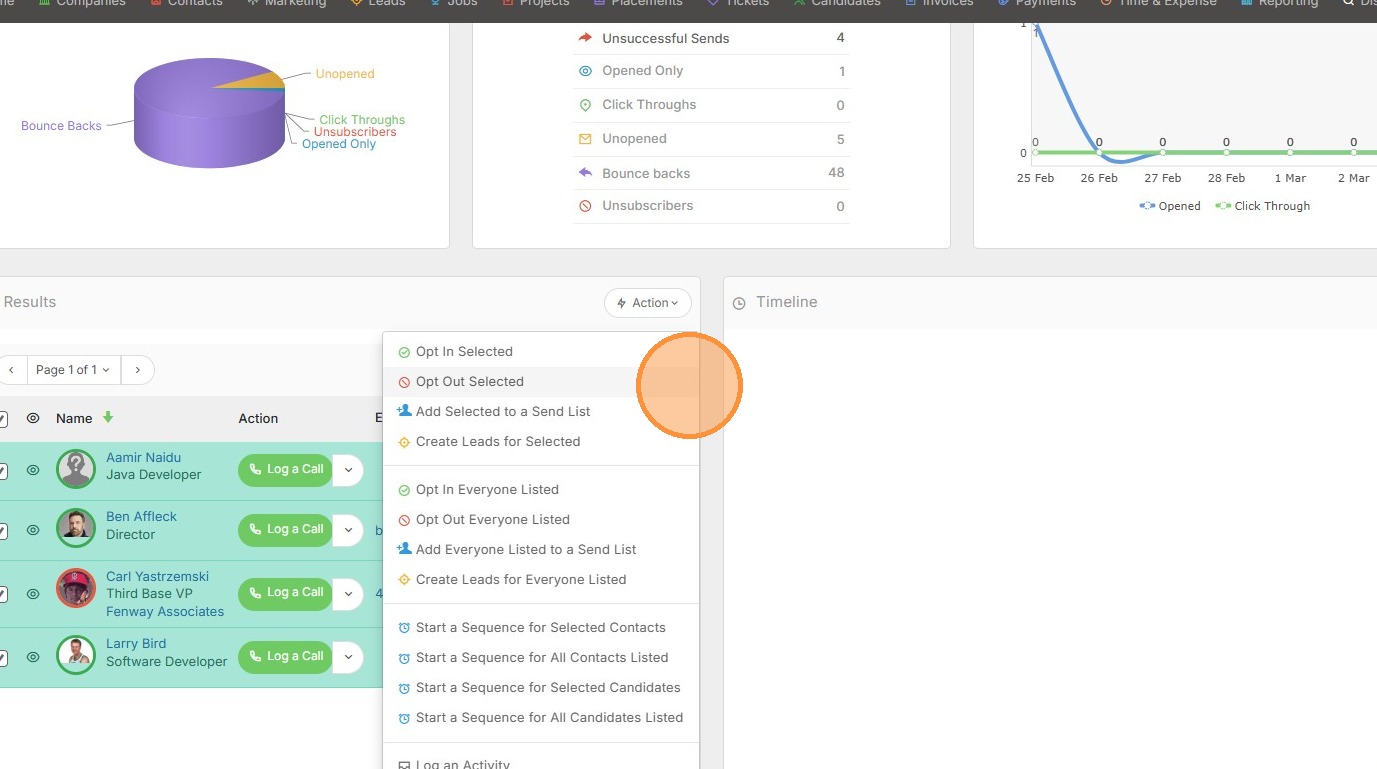Toggle the Opened series in chart legend
1377x769 pixels.
tap(1170, 206)
